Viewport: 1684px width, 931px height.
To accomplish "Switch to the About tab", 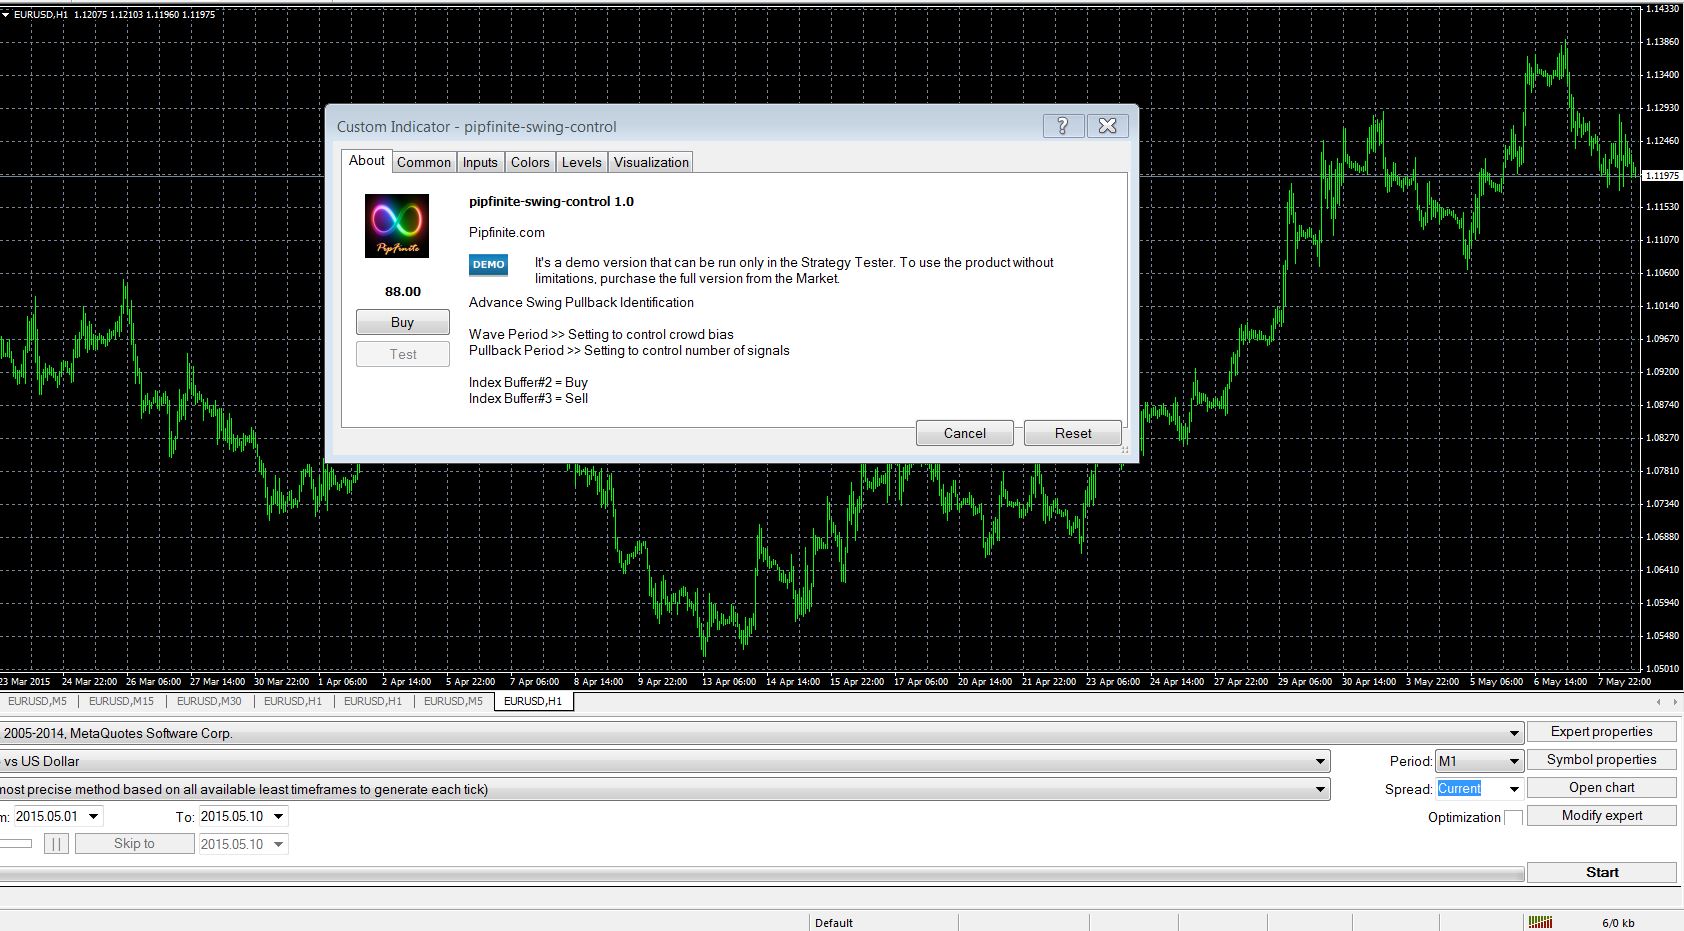I will [x=366, y=161].
